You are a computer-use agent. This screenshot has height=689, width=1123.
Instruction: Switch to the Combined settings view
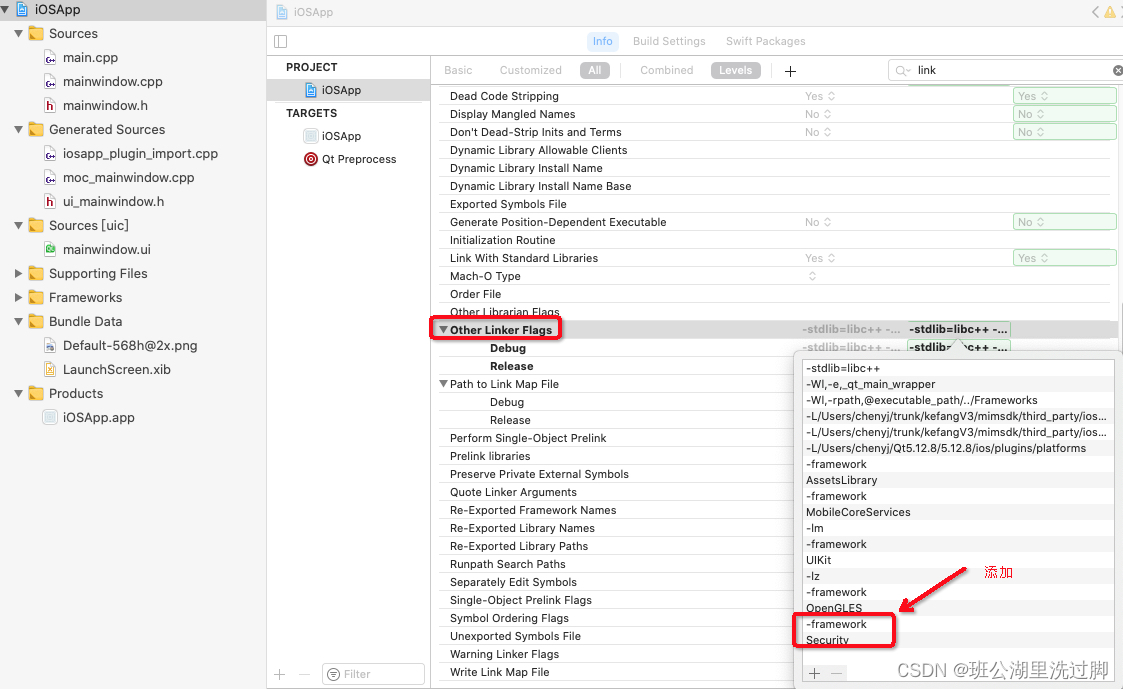[666, 70]
